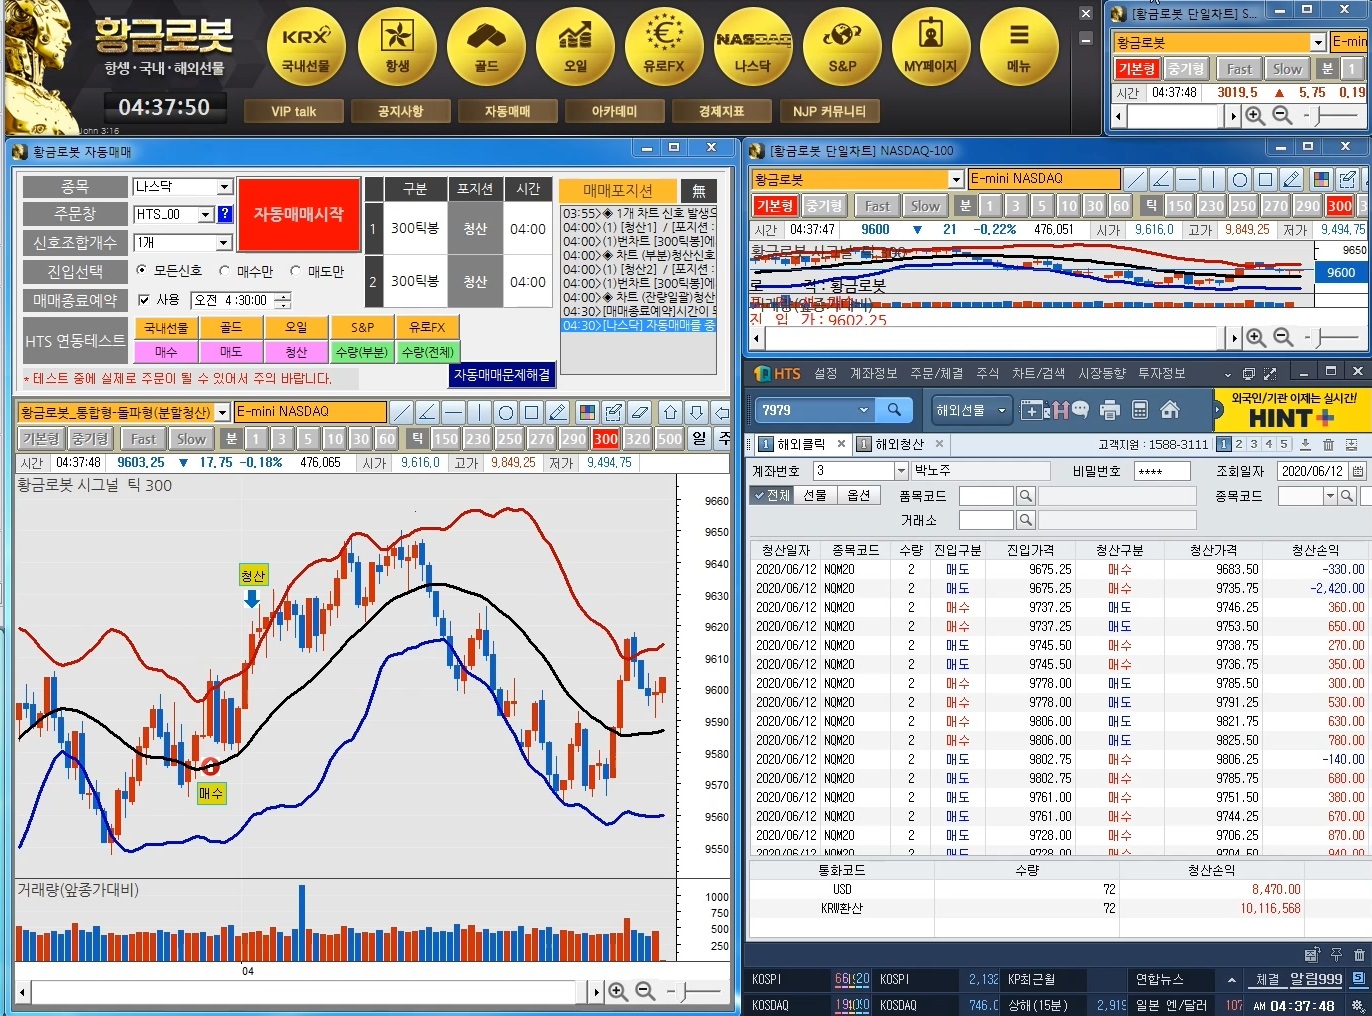Open the 골드 gold bars icon
The width and height of the screenshot is (1372, 1016).
[x=486, y=47]
